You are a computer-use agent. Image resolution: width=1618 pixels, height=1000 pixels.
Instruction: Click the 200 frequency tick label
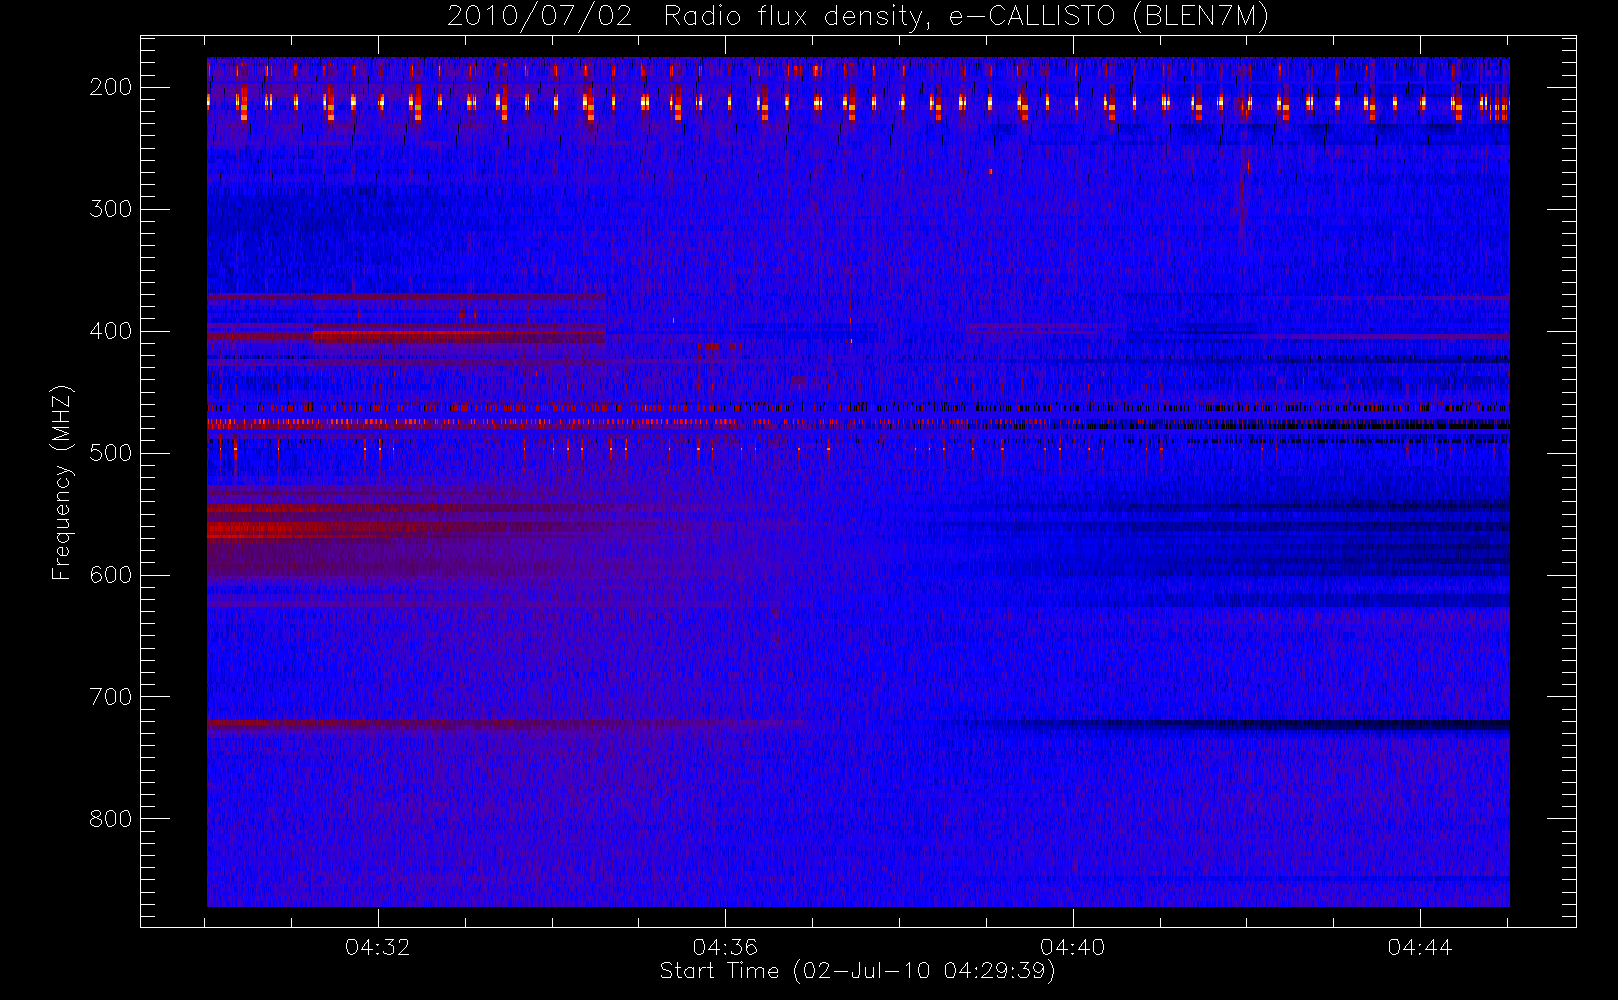(110, 87)
